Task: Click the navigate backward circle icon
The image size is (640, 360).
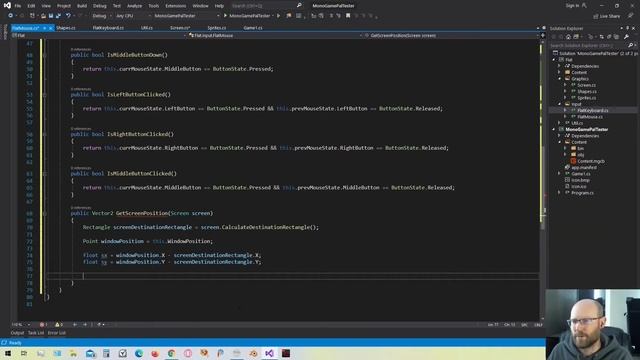Action: click(10, 16)
